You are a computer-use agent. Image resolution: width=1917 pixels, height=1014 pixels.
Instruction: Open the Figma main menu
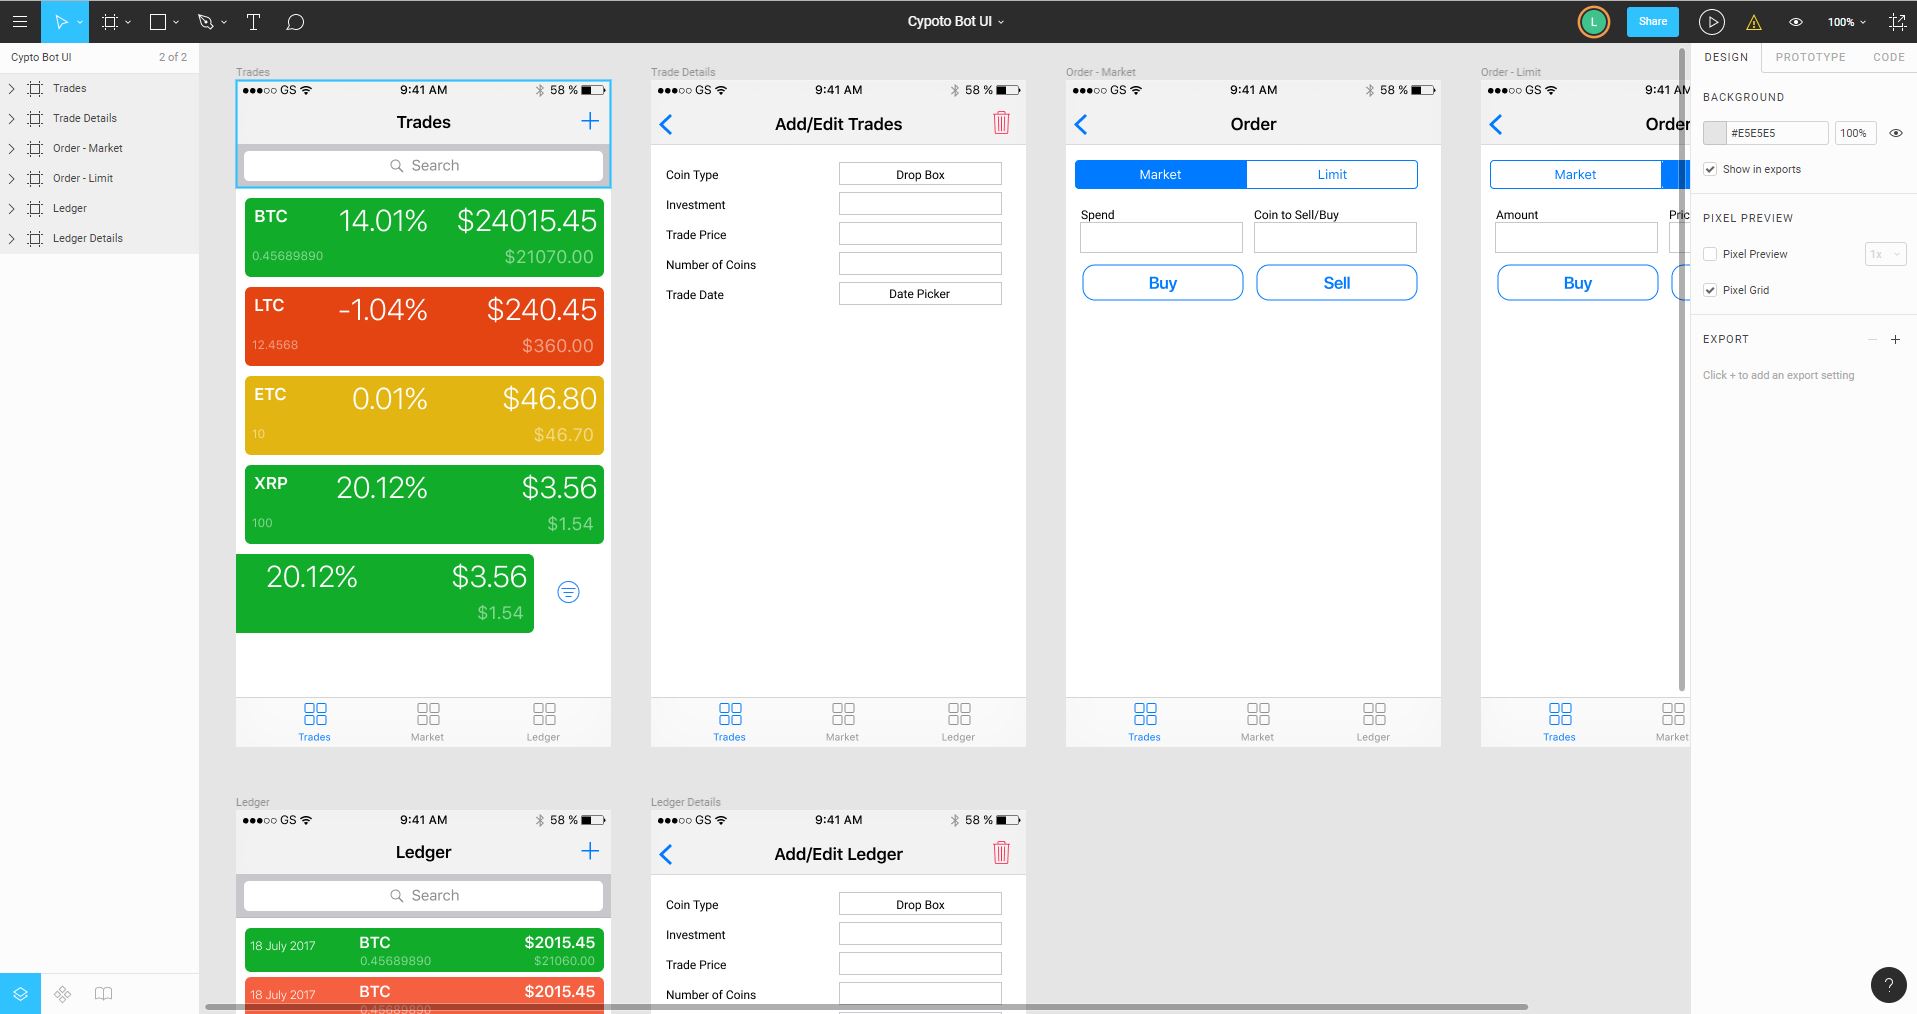[19, 21]
